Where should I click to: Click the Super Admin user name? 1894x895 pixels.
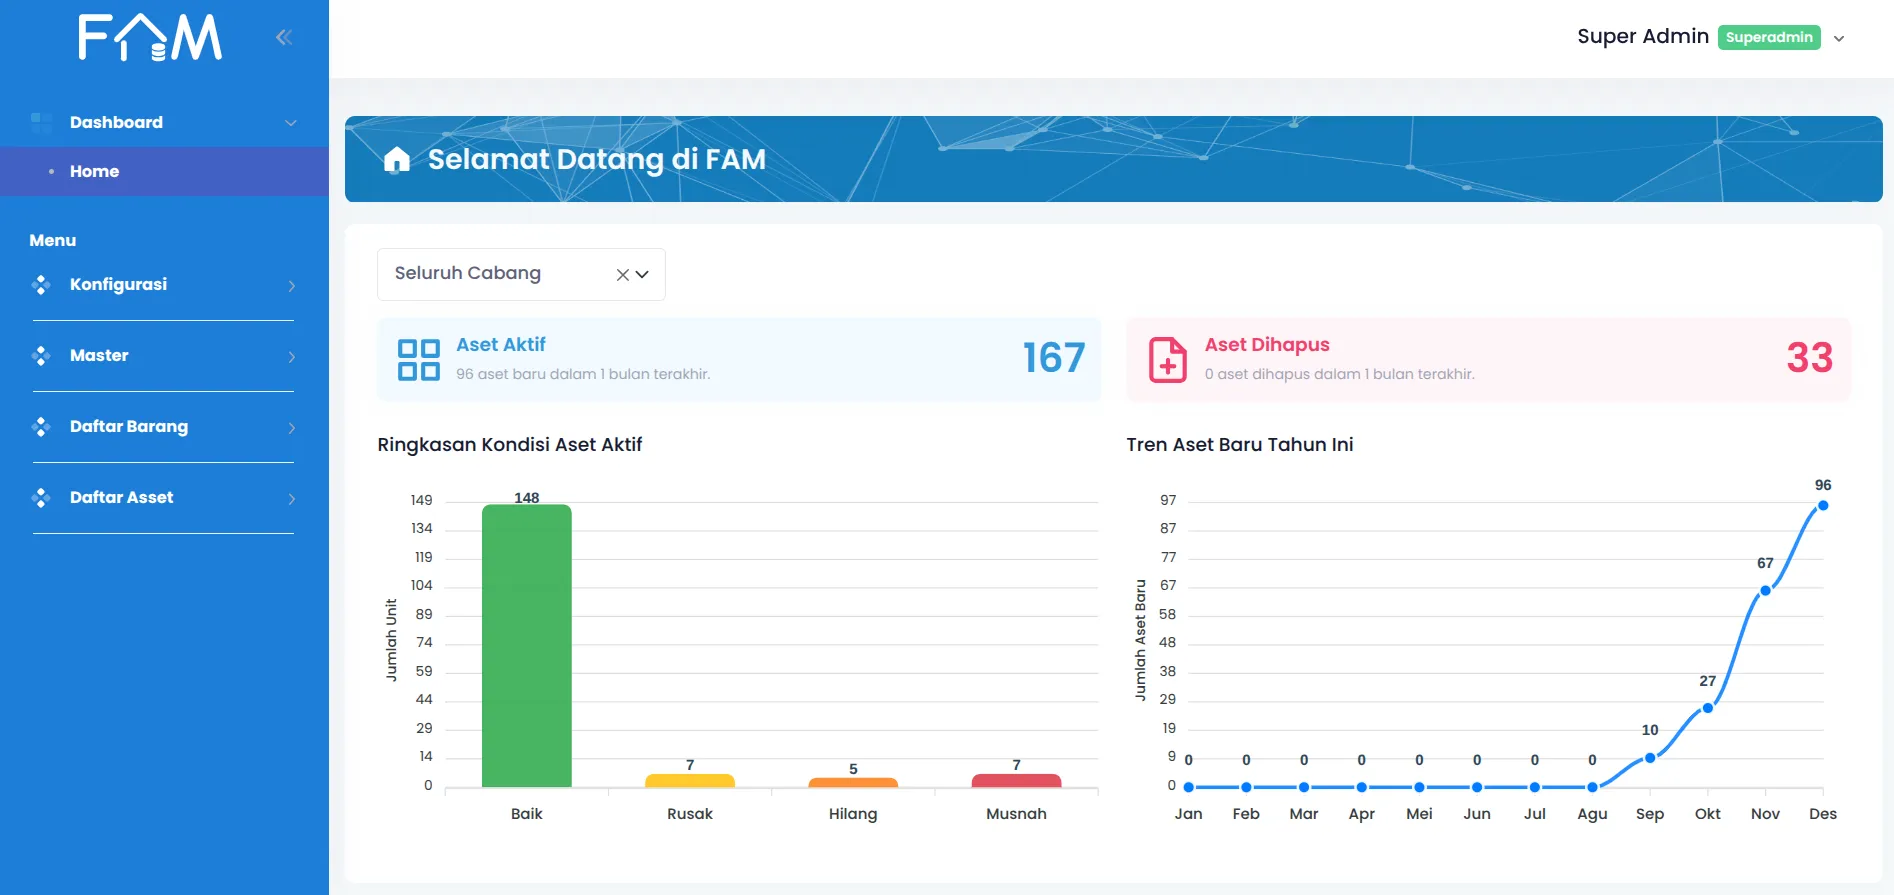click(1643, 36)
